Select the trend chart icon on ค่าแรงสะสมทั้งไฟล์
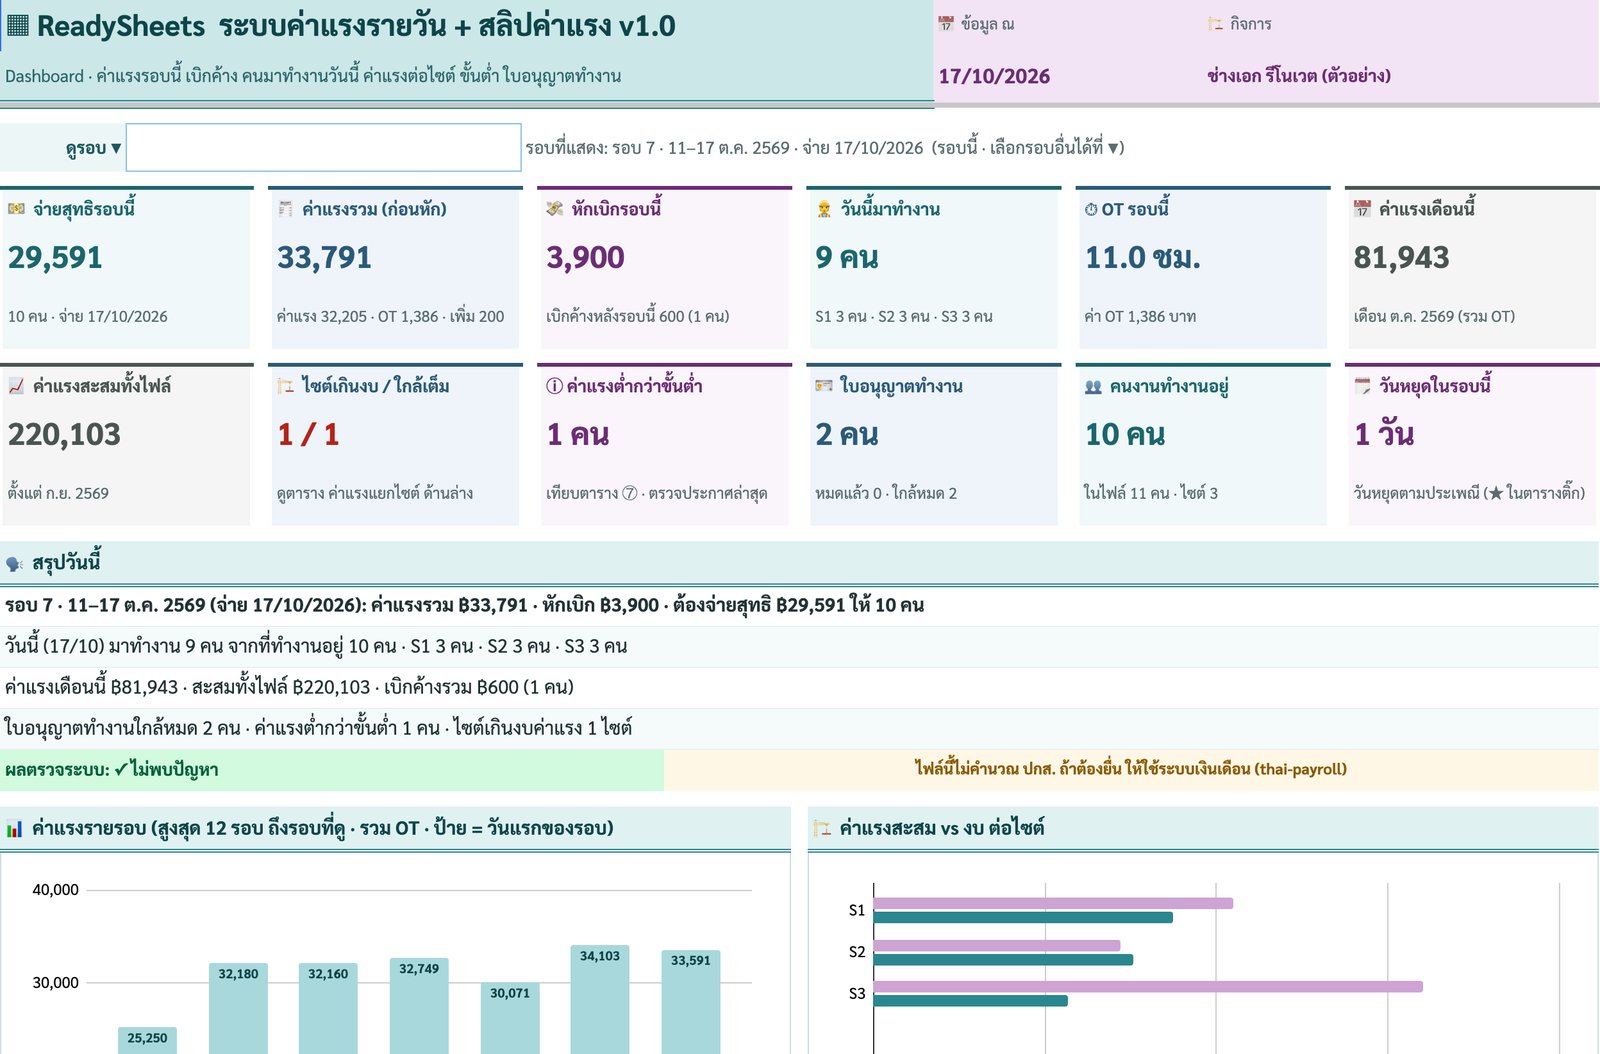This screenshot has width=1600, height=1054. click(16, 386)
